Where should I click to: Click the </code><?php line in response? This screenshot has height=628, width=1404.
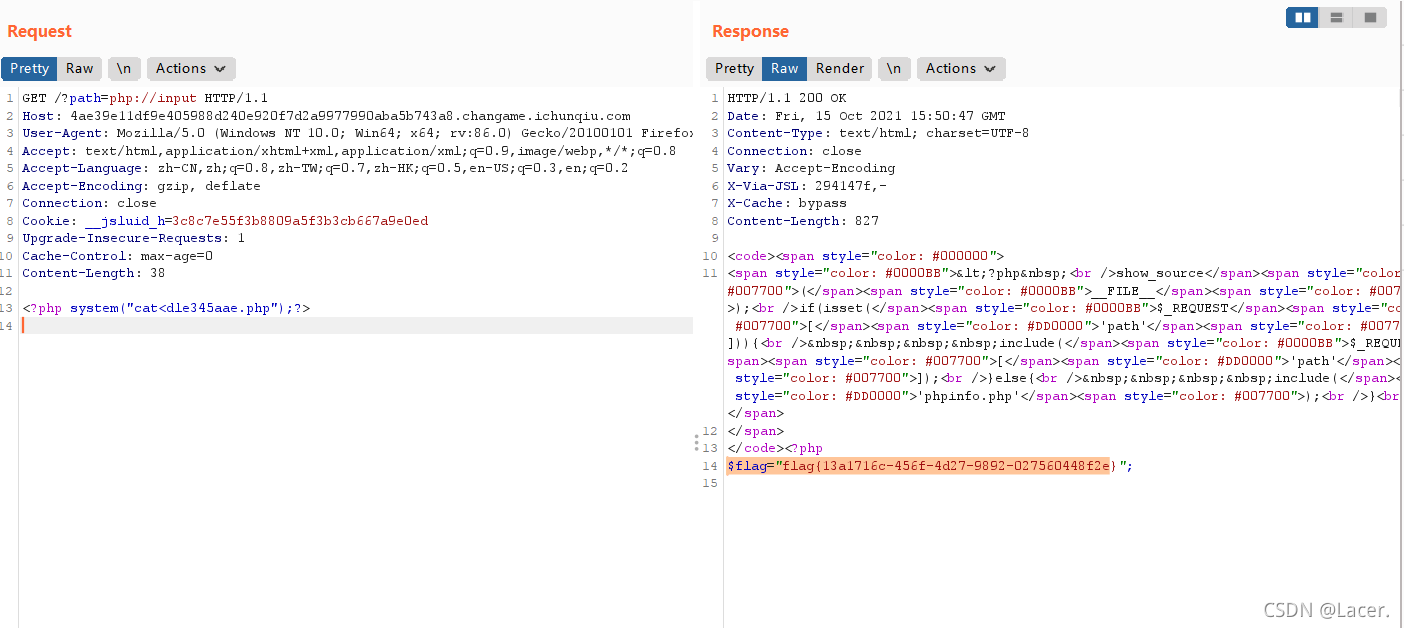click(x=775, y=448)
